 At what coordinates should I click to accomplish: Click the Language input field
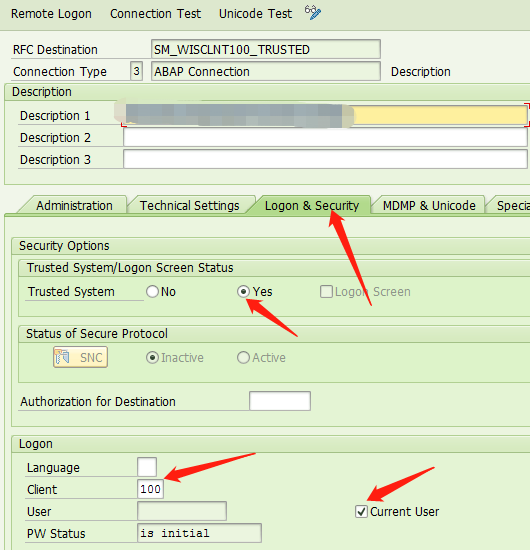[x=147, y=467]
